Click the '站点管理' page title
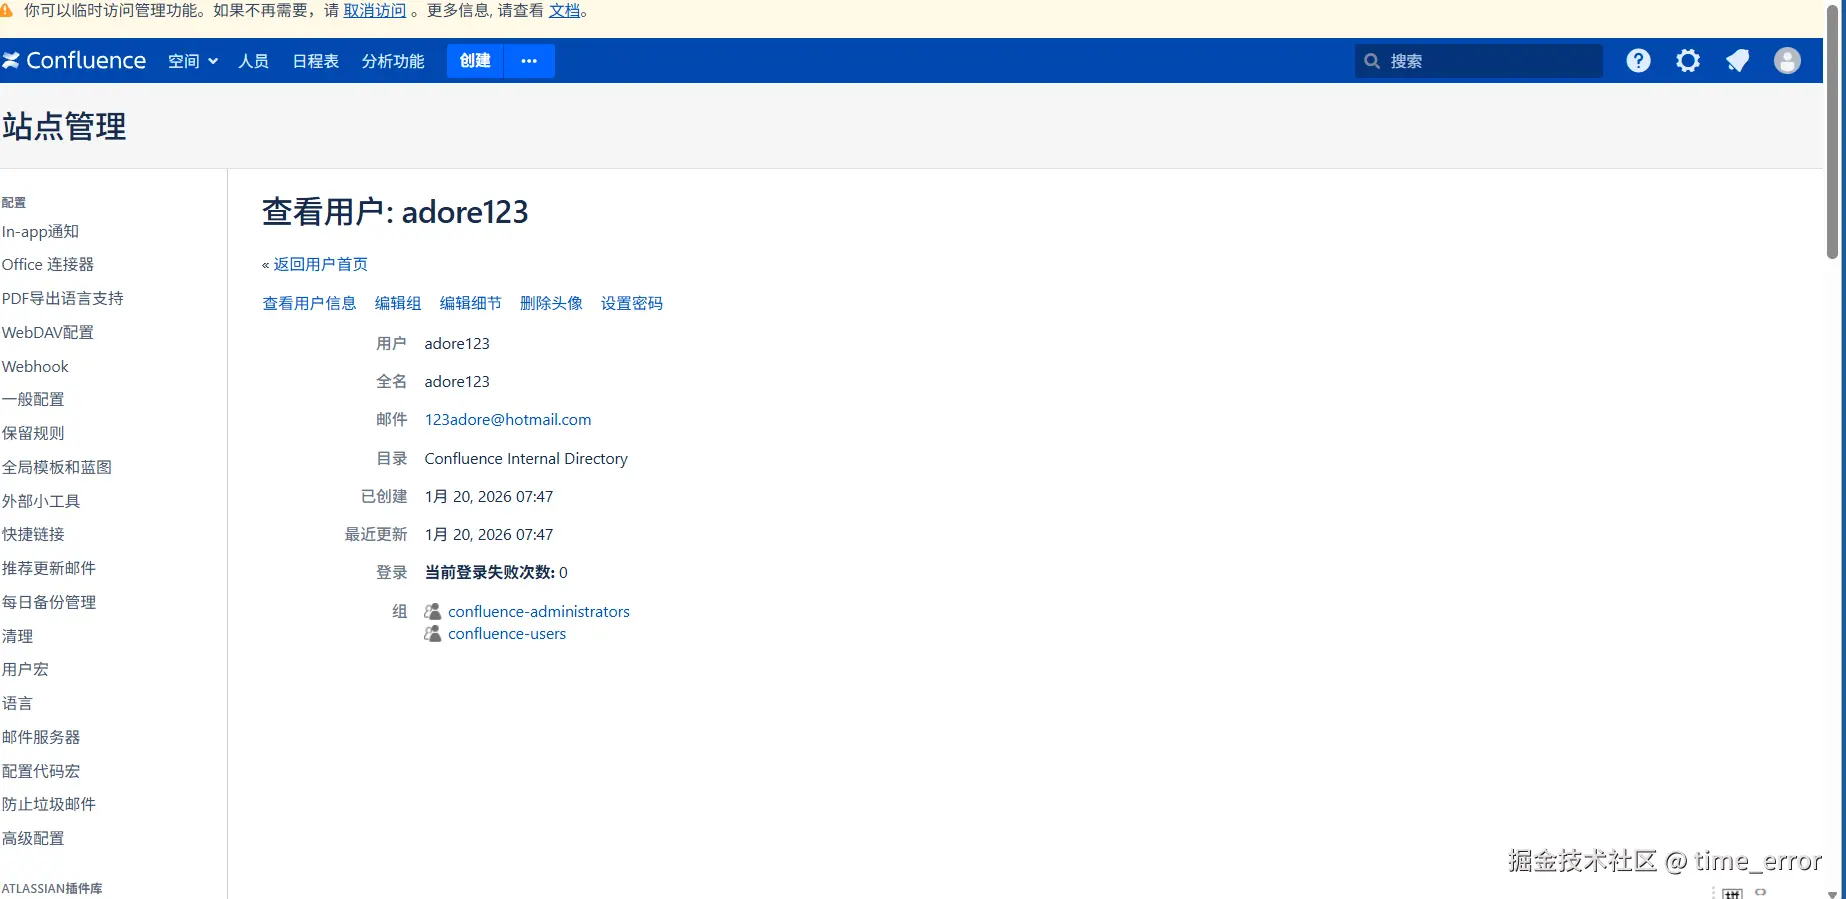 [64, 126]
